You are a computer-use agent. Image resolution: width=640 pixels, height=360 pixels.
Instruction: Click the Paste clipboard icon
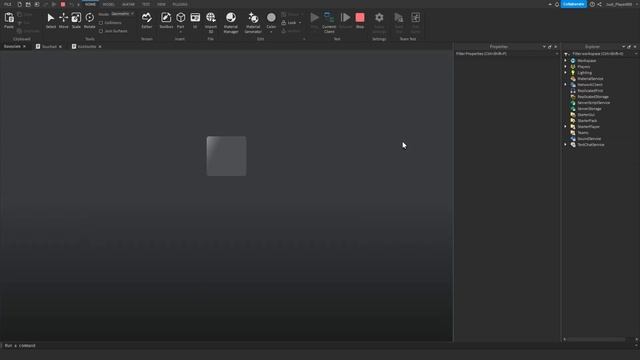[9, 18]
